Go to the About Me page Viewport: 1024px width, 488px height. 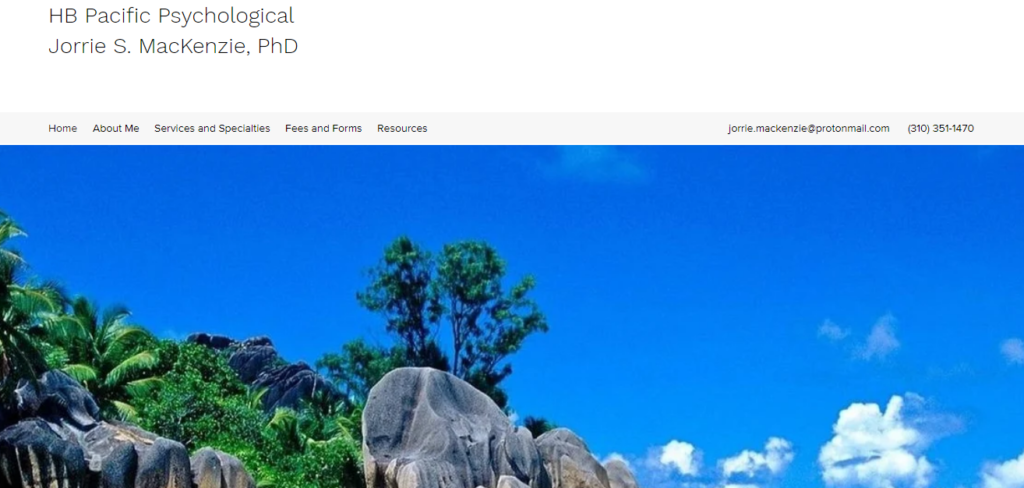[x=116, y=129]
